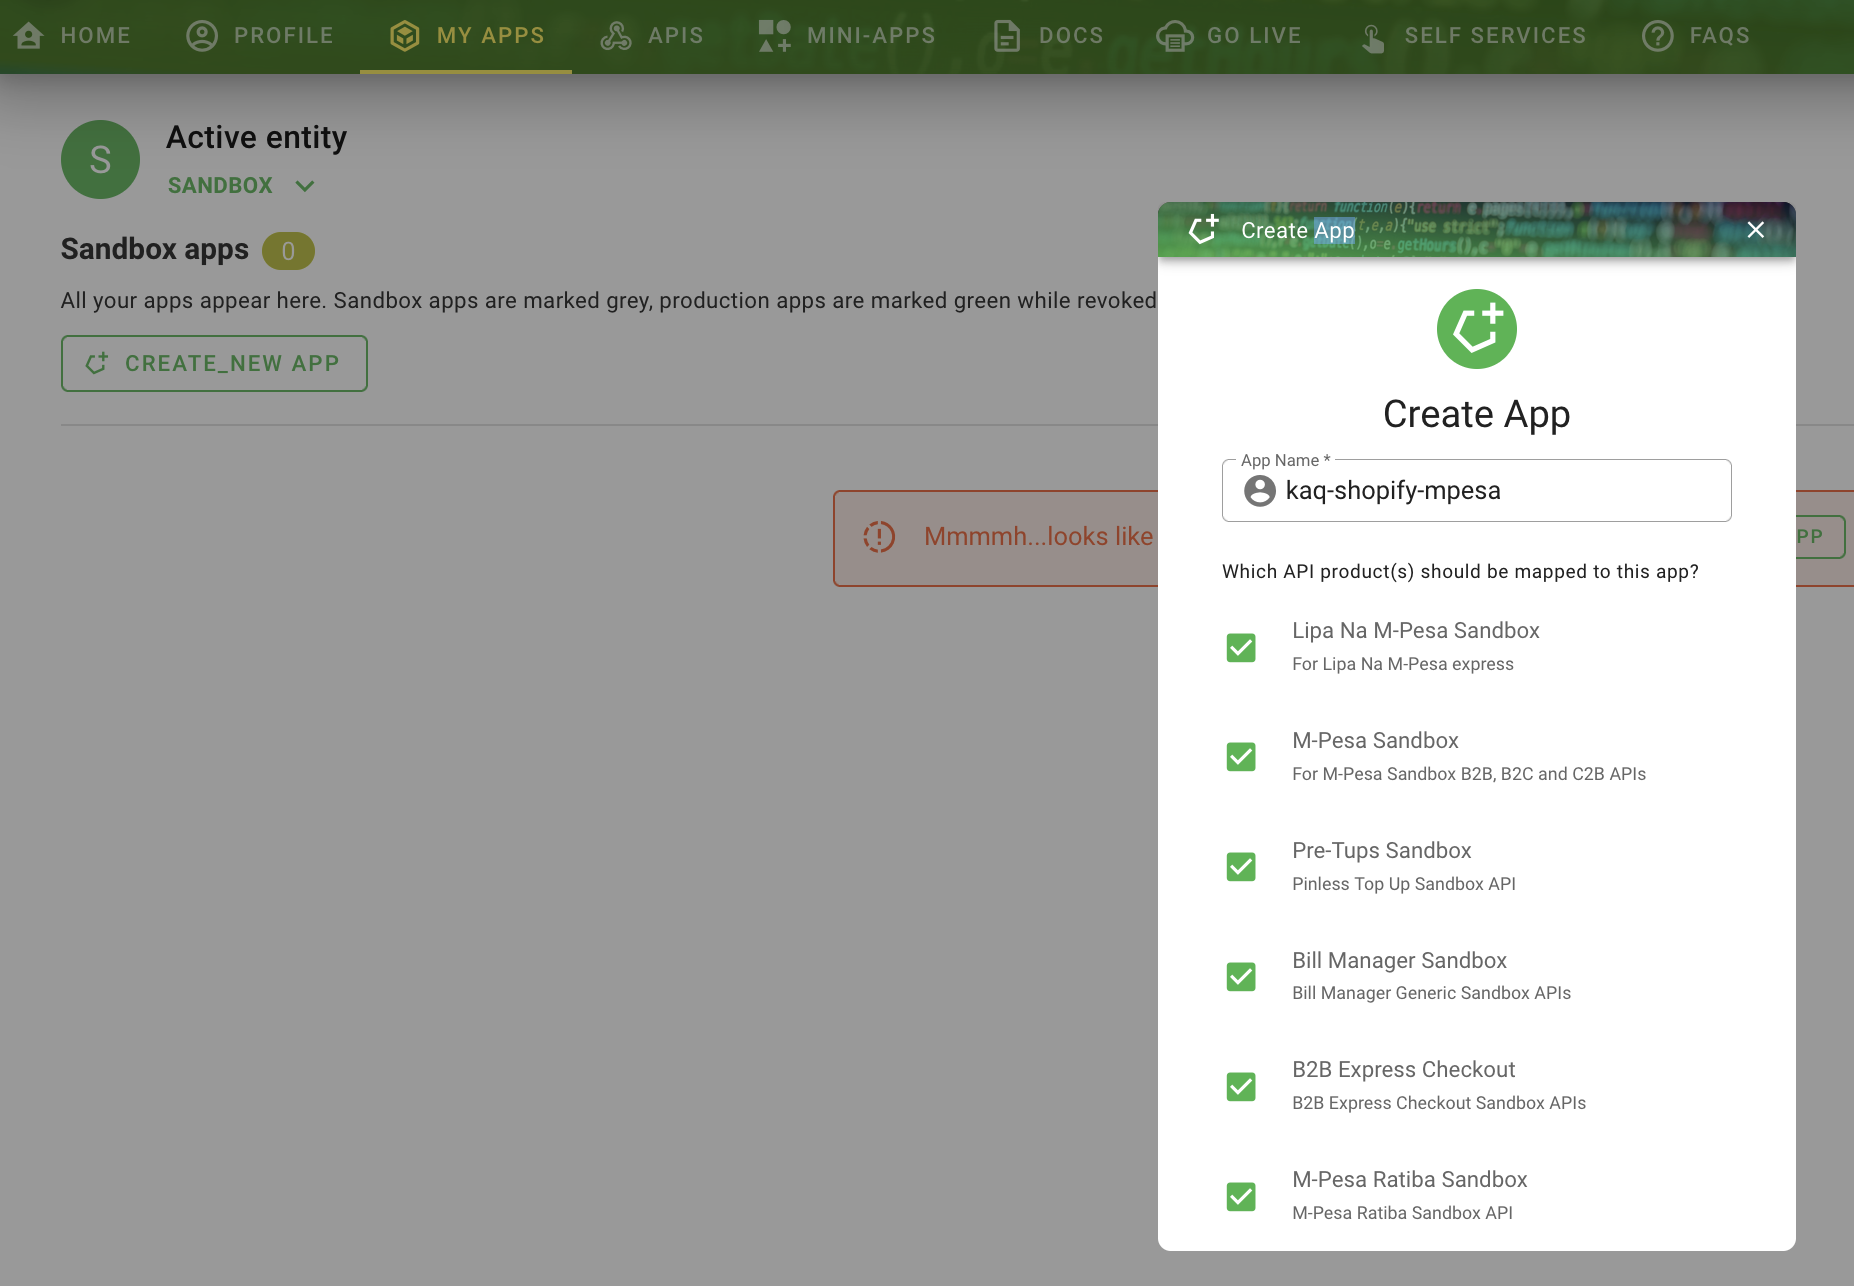Go to the Home tab
Screen dimensions: 1854x1286
[x=73, y=36]
